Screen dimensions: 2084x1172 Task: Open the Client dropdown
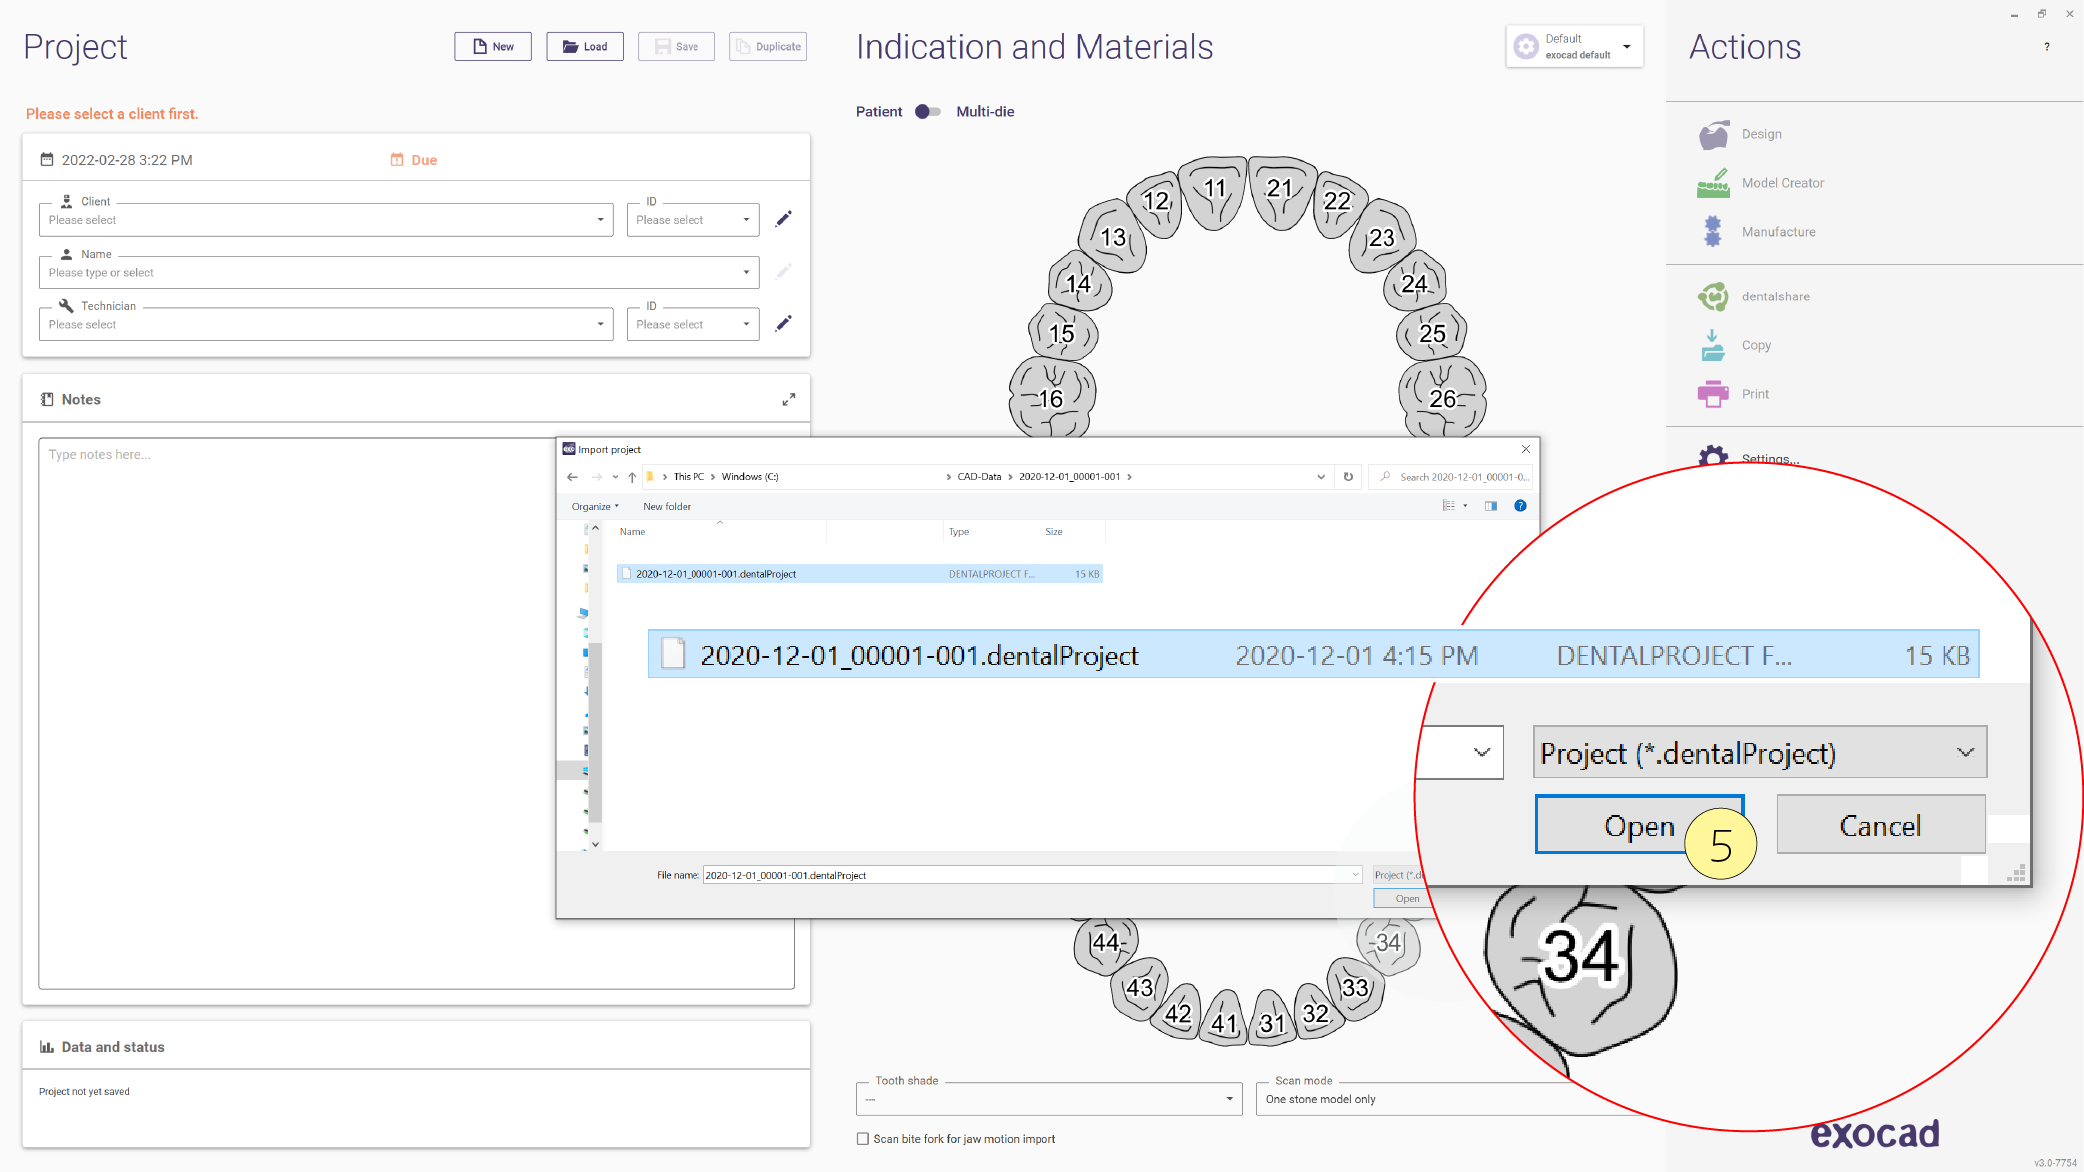point(326,220)
